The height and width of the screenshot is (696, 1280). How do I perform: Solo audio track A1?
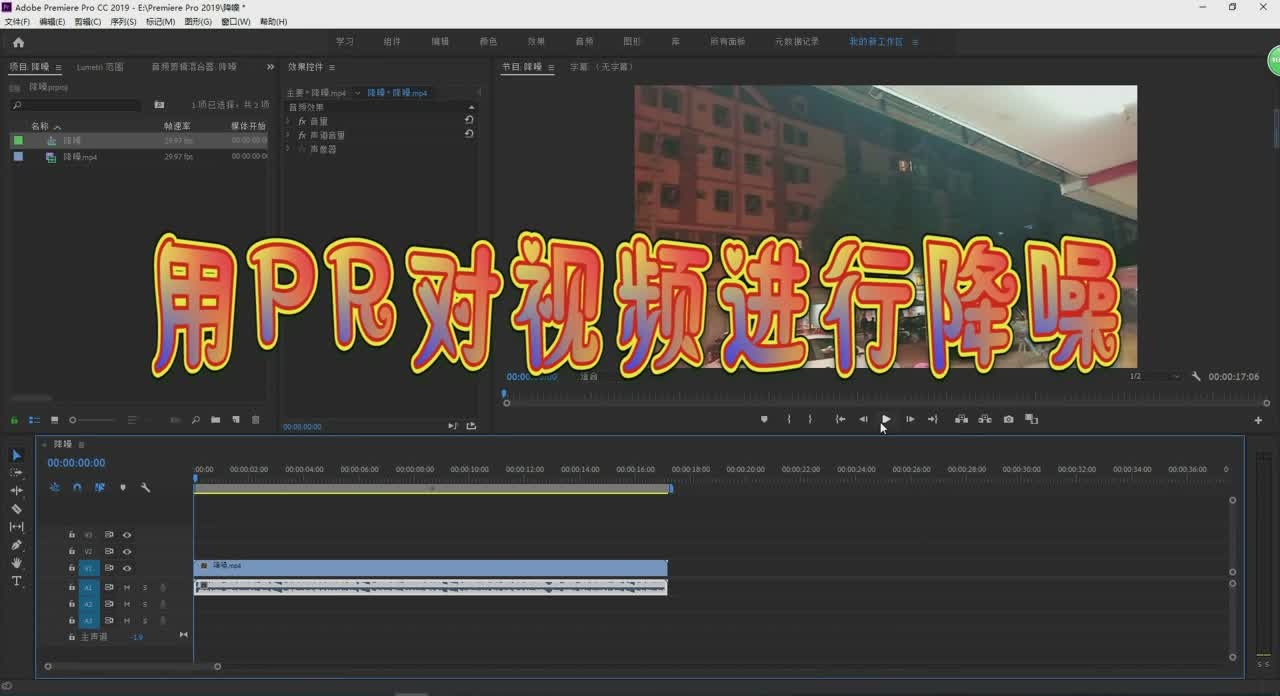click(144, 588)
